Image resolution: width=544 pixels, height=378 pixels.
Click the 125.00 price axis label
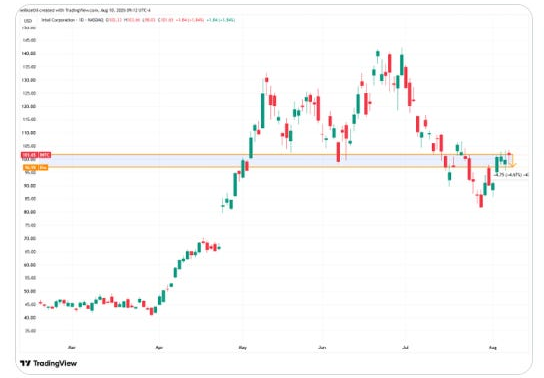[29, 93]
